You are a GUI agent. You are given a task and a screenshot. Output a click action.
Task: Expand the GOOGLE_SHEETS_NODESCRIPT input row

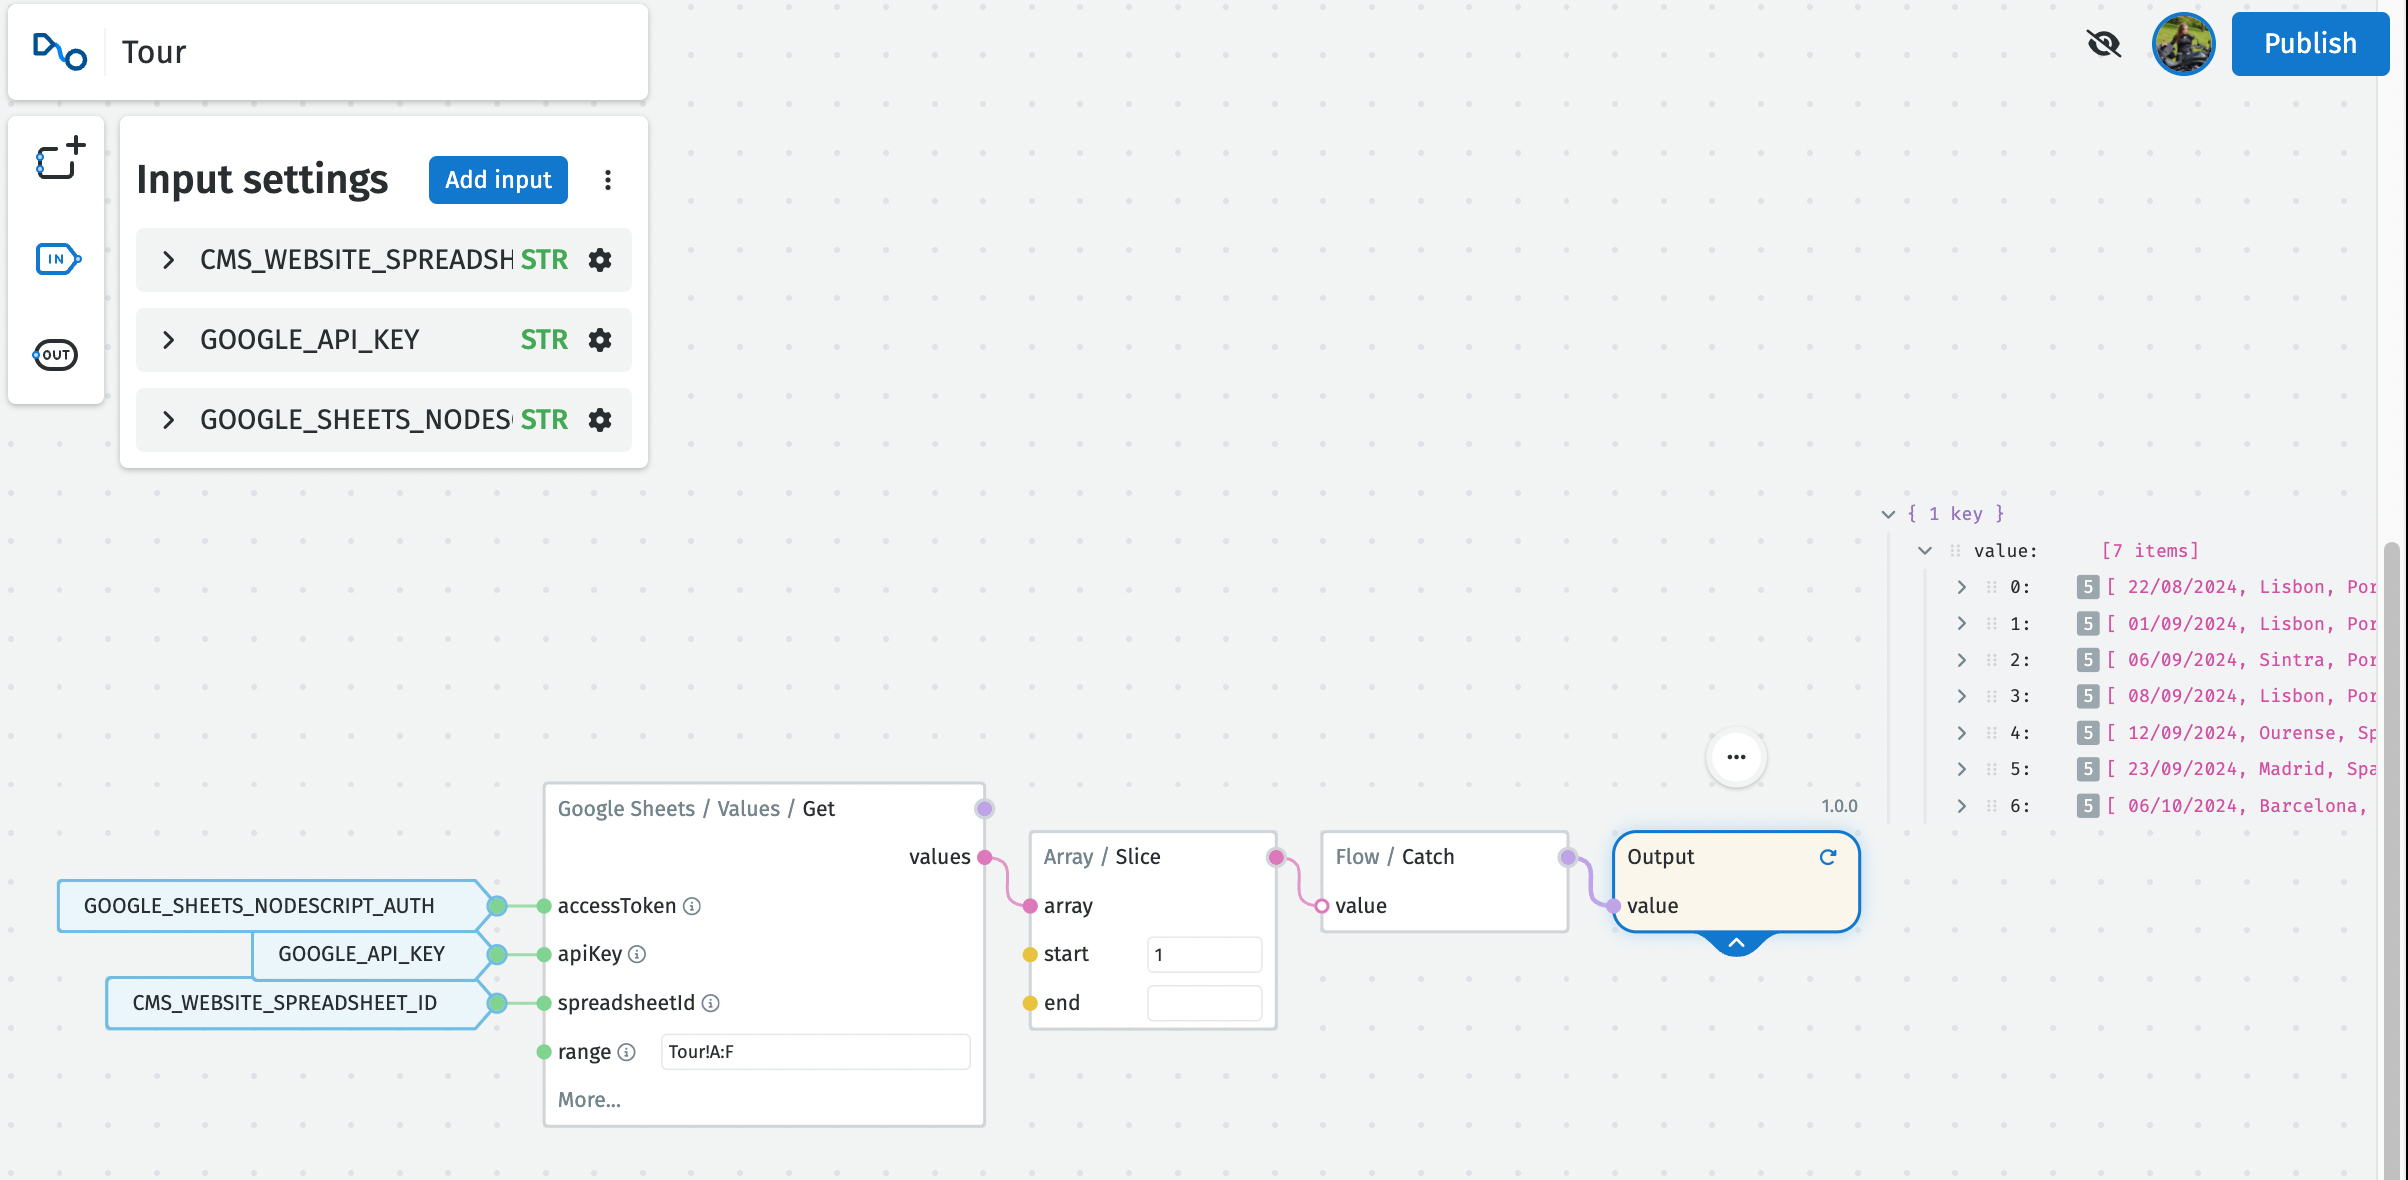coord(168,420)
